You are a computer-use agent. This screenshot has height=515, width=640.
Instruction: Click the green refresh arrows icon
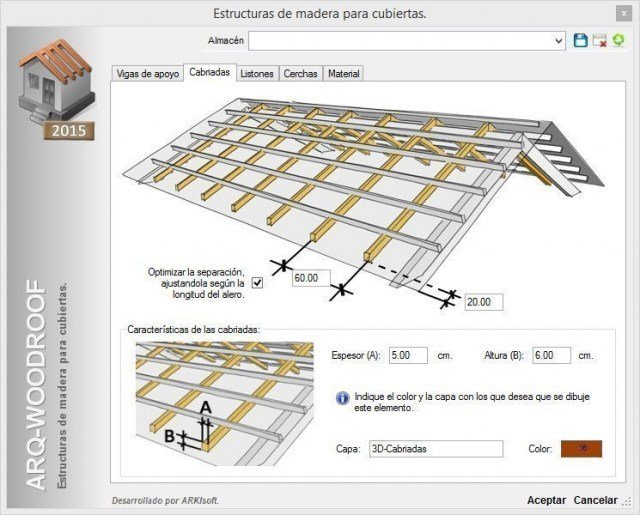tap(619, 40)
